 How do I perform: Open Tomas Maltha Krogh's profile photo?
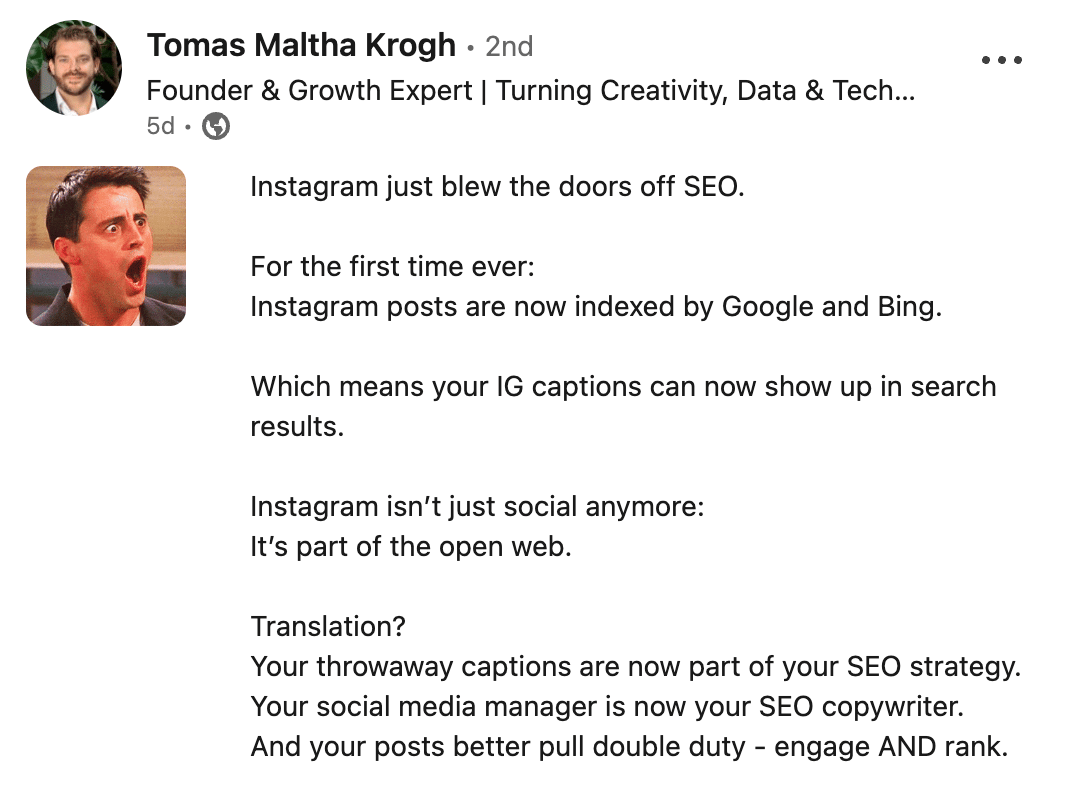(74, 68)
